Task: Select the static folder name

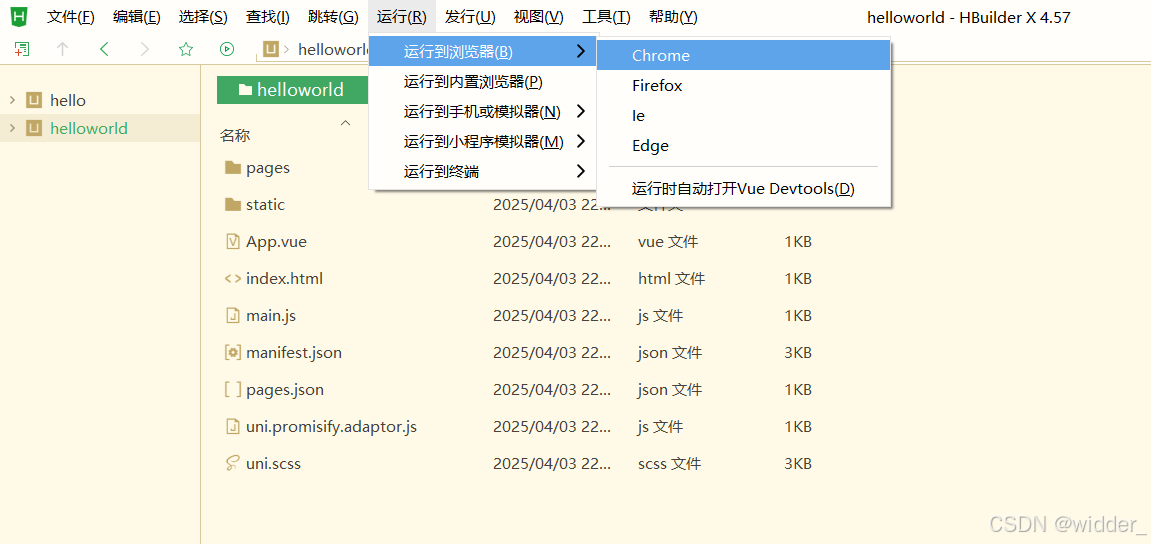Action: (x=265, y=204)
